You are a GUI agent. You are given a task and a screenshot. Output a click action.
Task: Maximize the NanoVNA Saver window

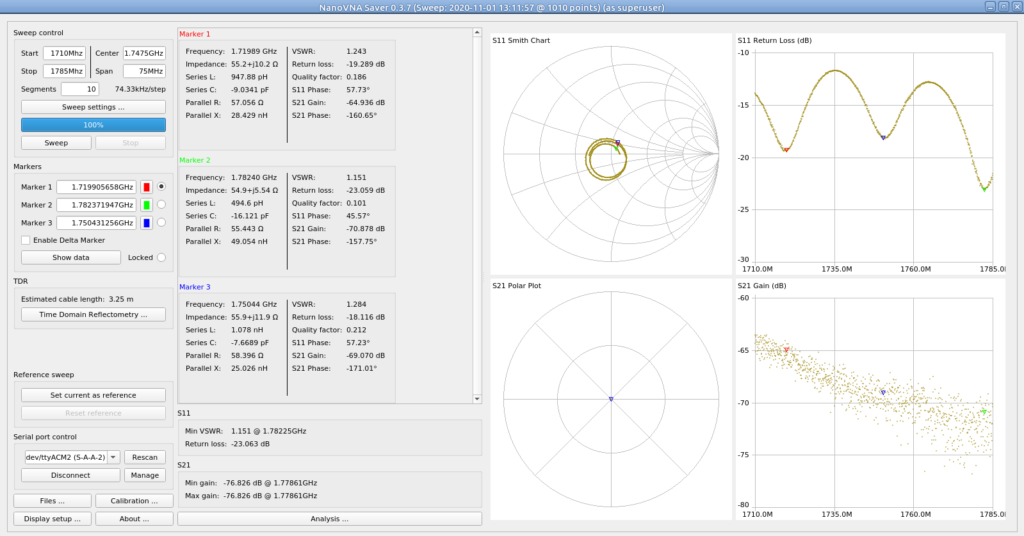[x=1003, y=7]
